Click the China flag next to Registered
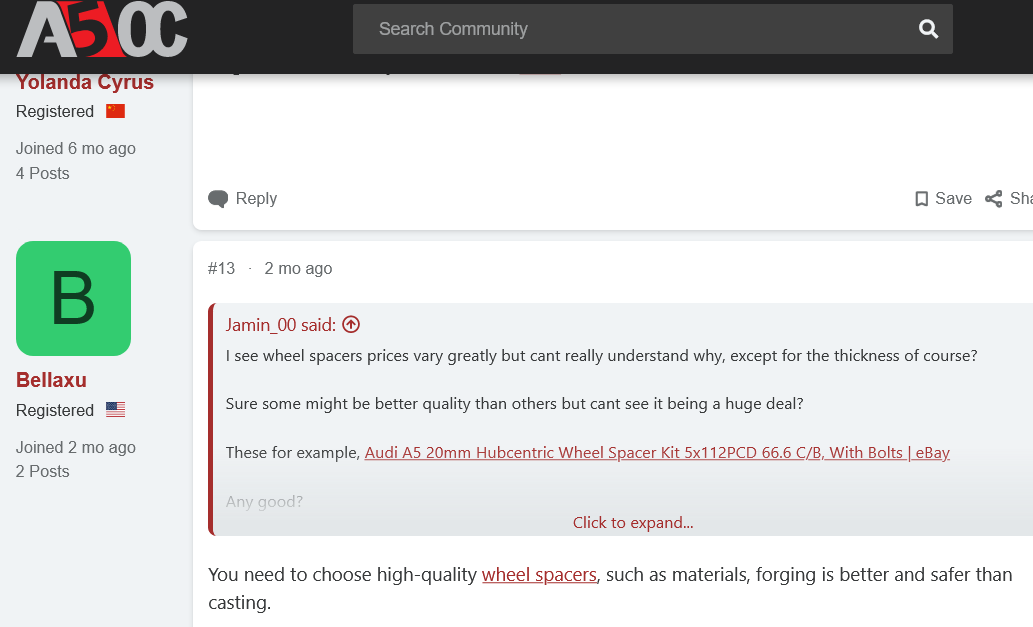This screenshot has width=1033, height=627. [115, 111]
